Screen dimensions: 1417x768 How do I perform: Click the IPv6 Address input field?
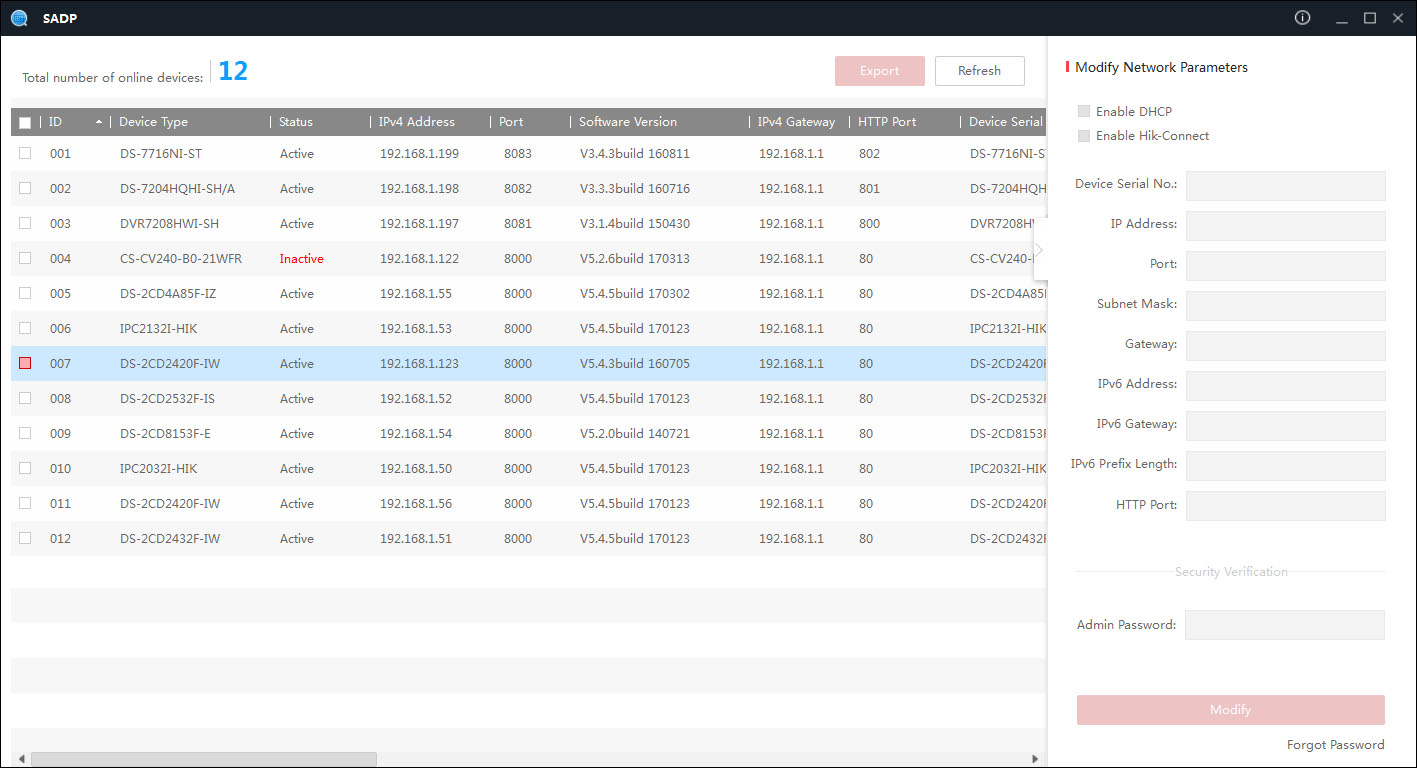1286,386
